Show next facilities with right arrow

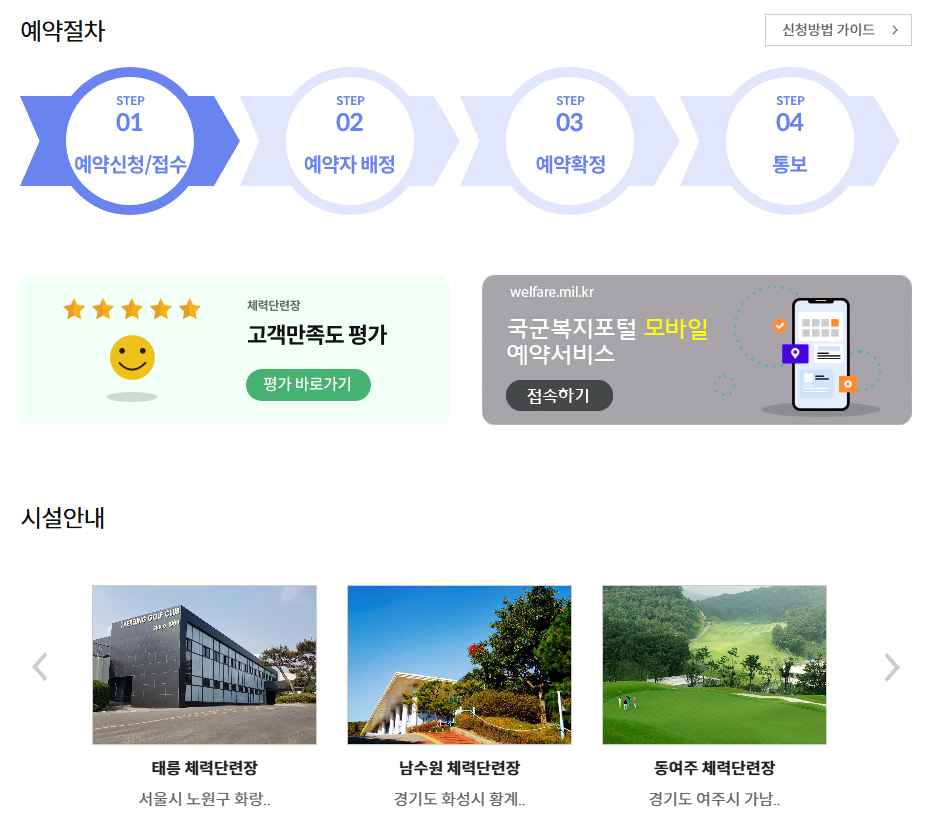[x=891, y=667]
